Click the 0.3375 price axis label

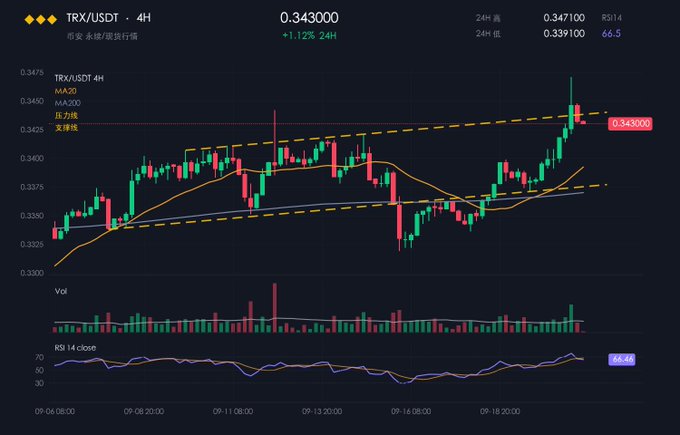[x=32, y=187]
